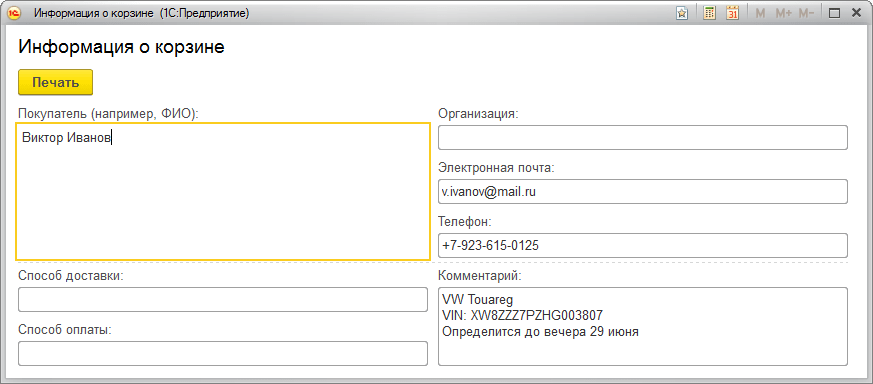Click the heading 'Информация о корзине'
The height and width of the screenshot is (384, 873).
pyautogui.click(x=121, y=47)
